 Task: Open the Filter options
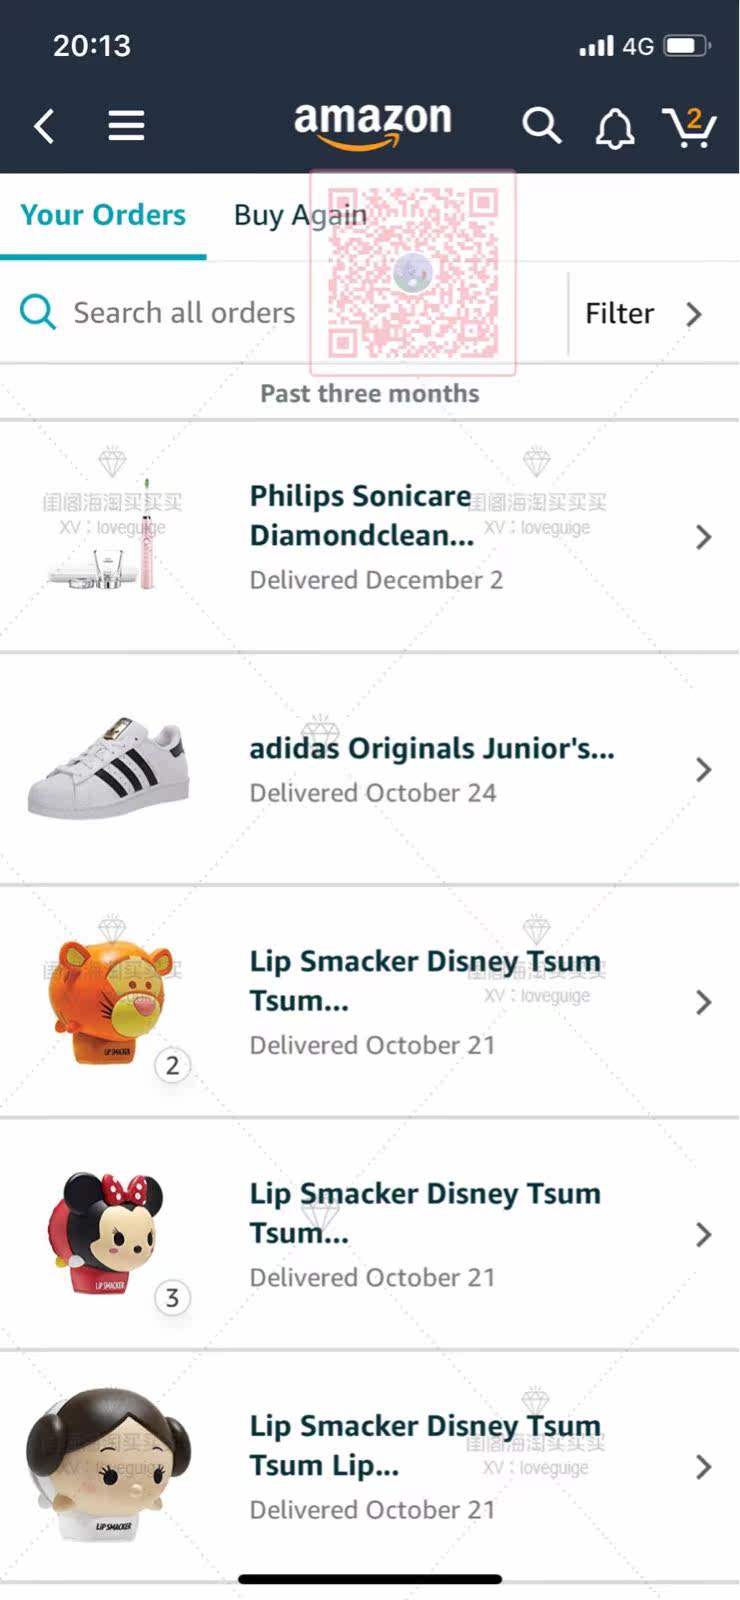[644, 314]
